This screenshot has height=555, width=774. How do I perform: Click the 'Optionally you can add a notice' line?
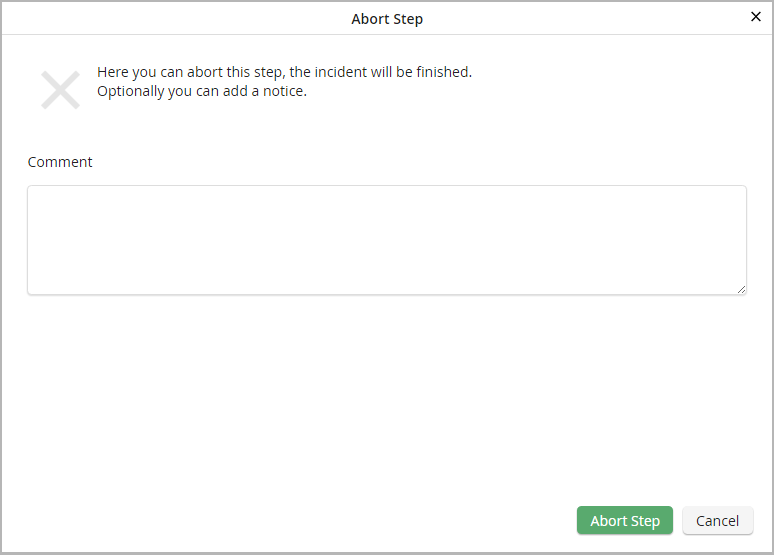point(201,92)
